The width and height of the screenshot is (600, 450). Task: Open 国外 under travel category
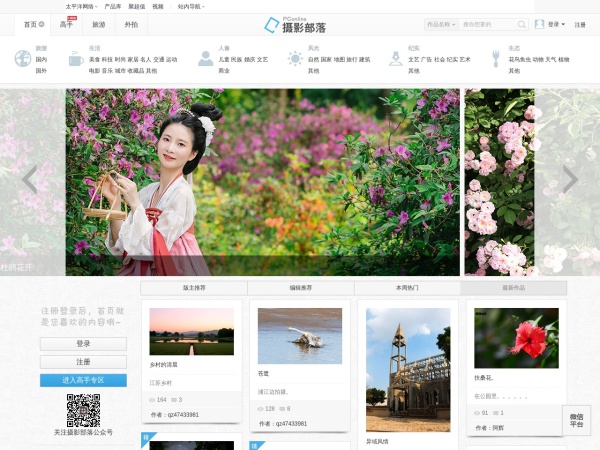pos(41,71)
